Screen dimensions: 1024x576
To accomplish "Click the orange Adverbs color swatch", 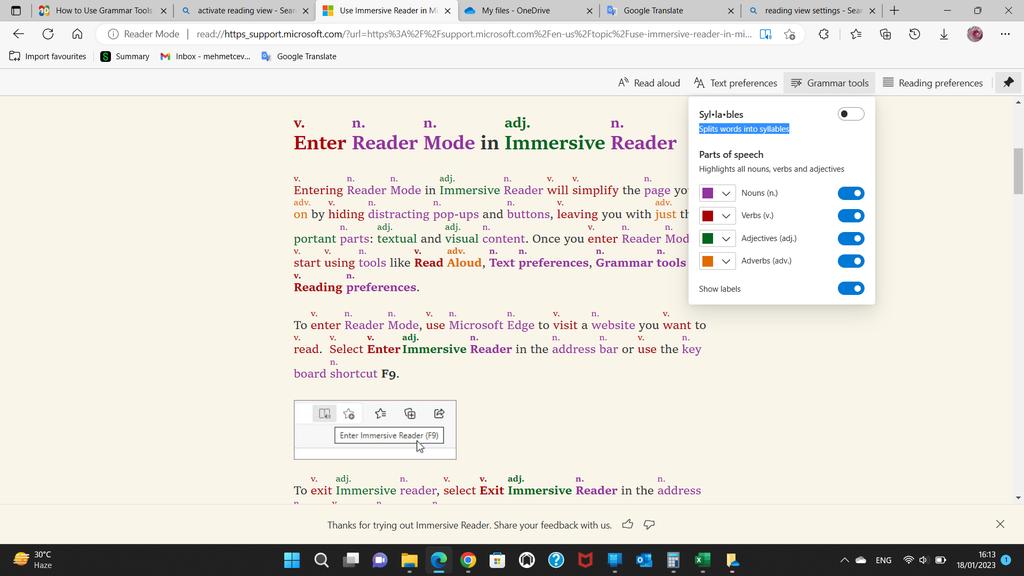I will pos(707,261).
